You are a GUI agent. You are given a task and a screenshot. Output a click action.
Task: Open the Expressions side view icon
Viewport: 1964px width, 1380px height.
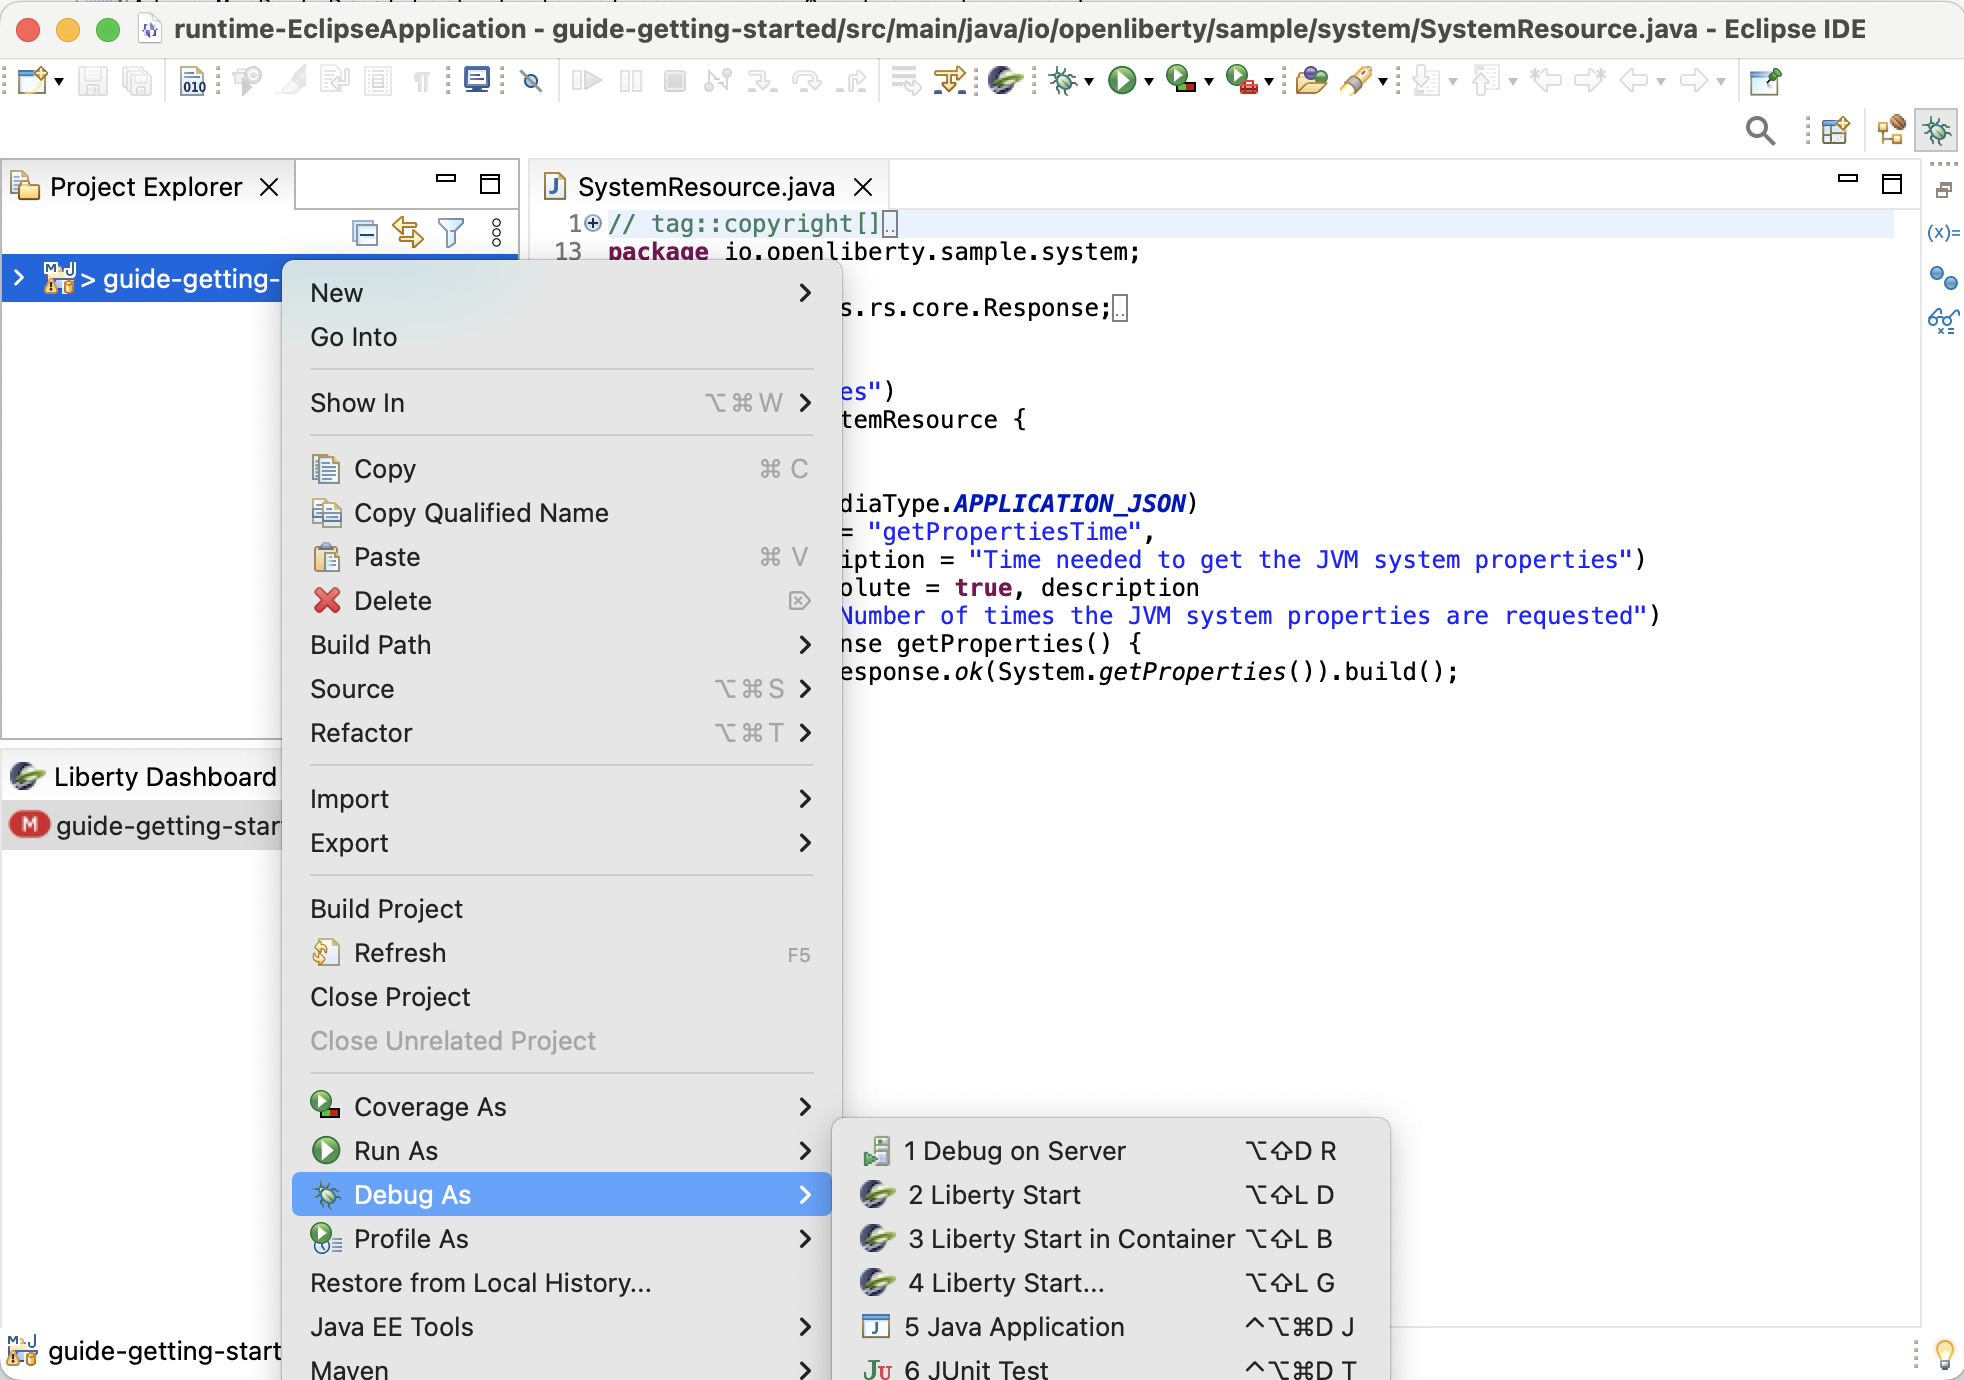click(x=1943, y=321)
